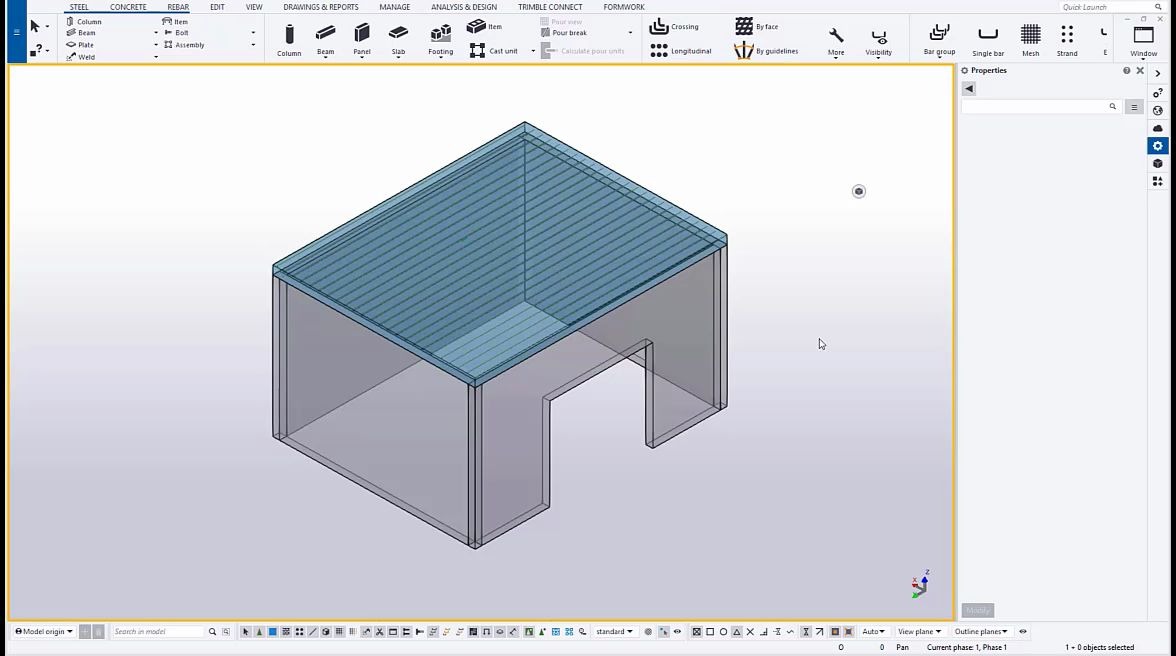Toggle snap to intersection points X switch

tap(750, 632)
